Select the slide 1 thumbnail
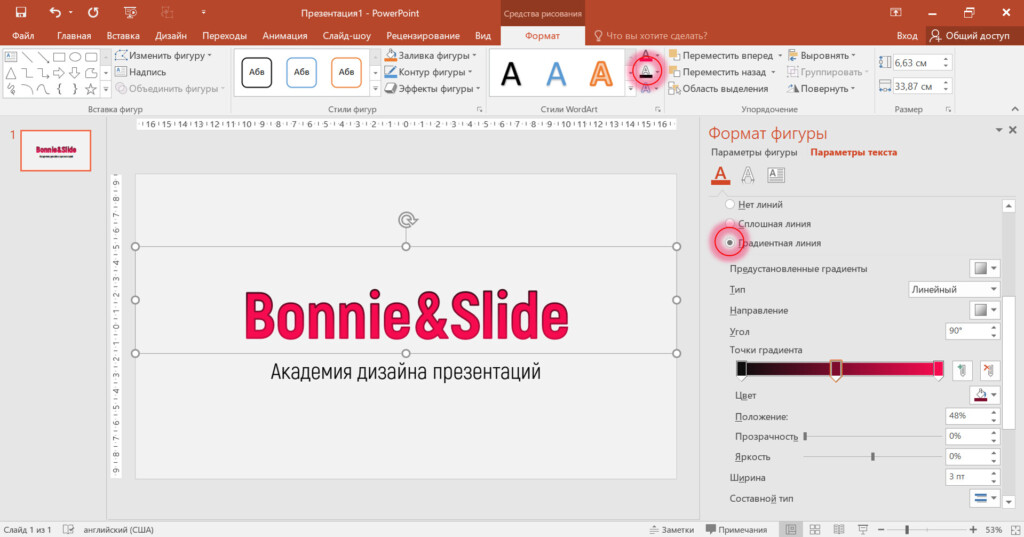 coord(56,151)
